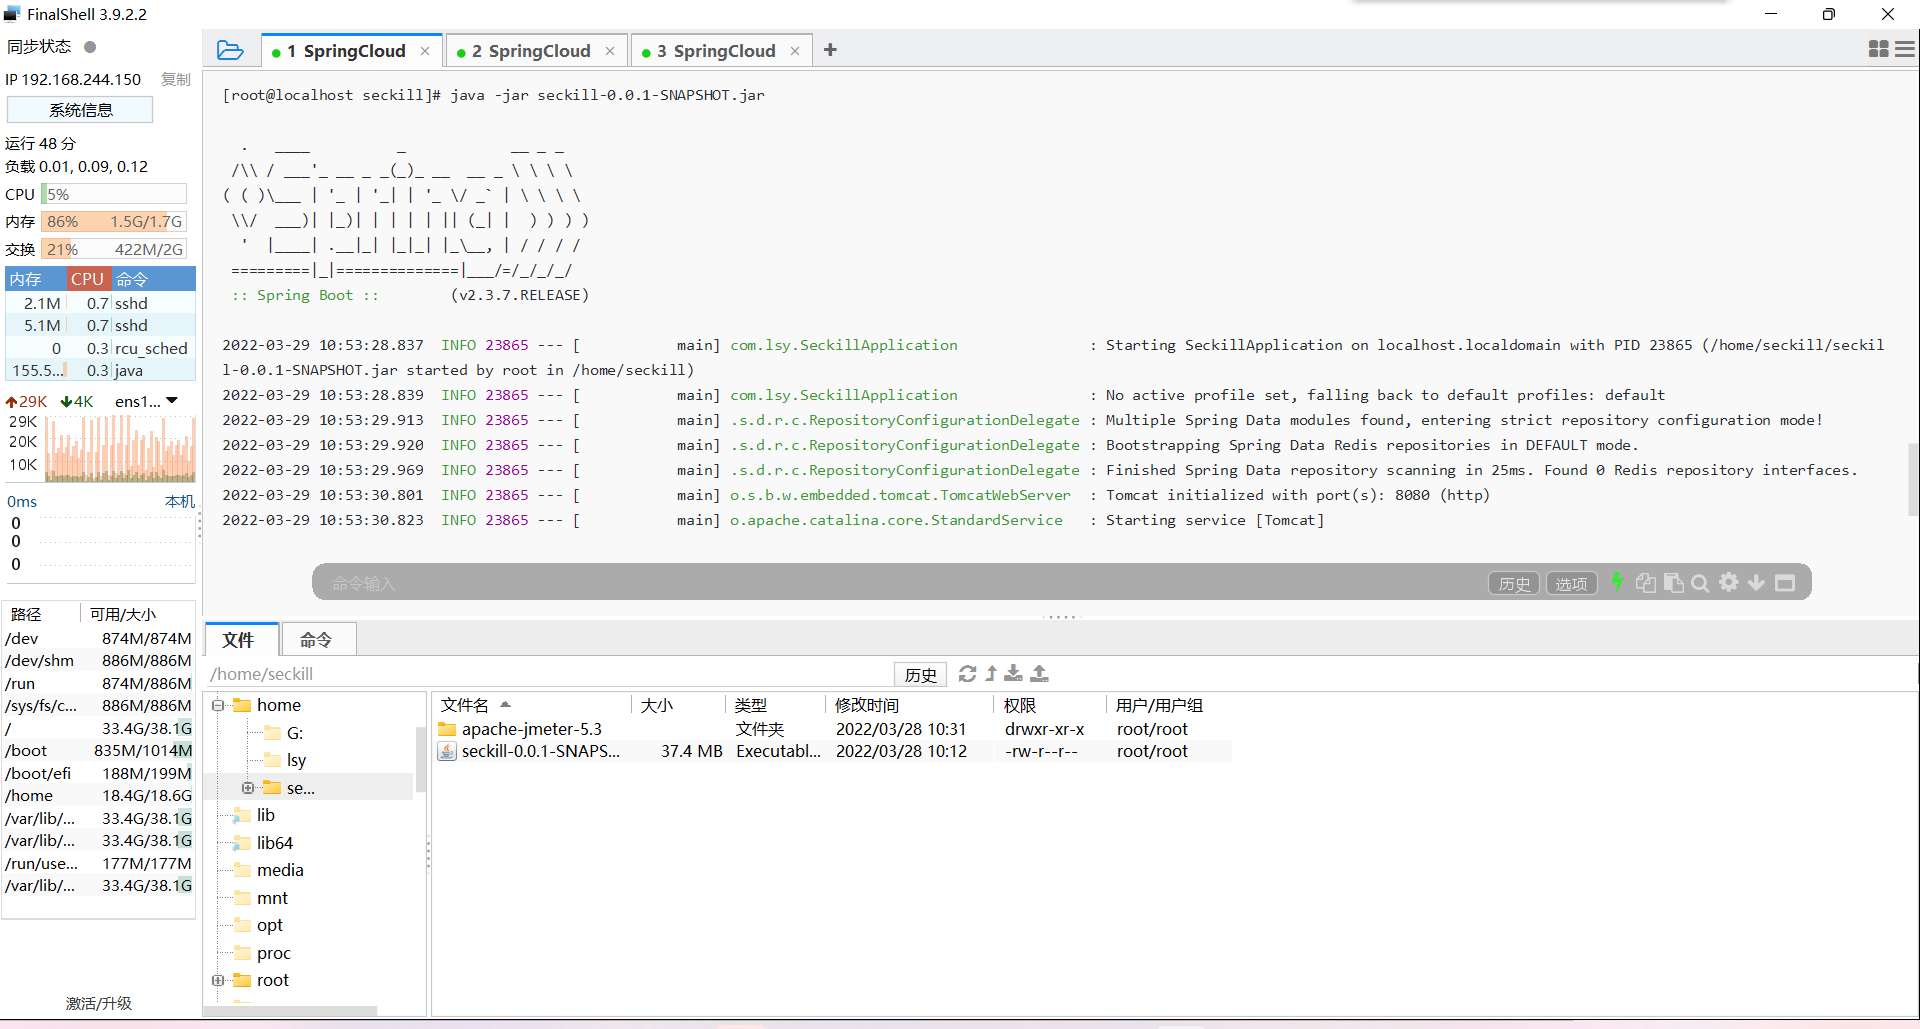Open command 历史 in the terminal input bar
Image resolution: width=1920 pixels, height=1029 pixels.
[1514, 584]
